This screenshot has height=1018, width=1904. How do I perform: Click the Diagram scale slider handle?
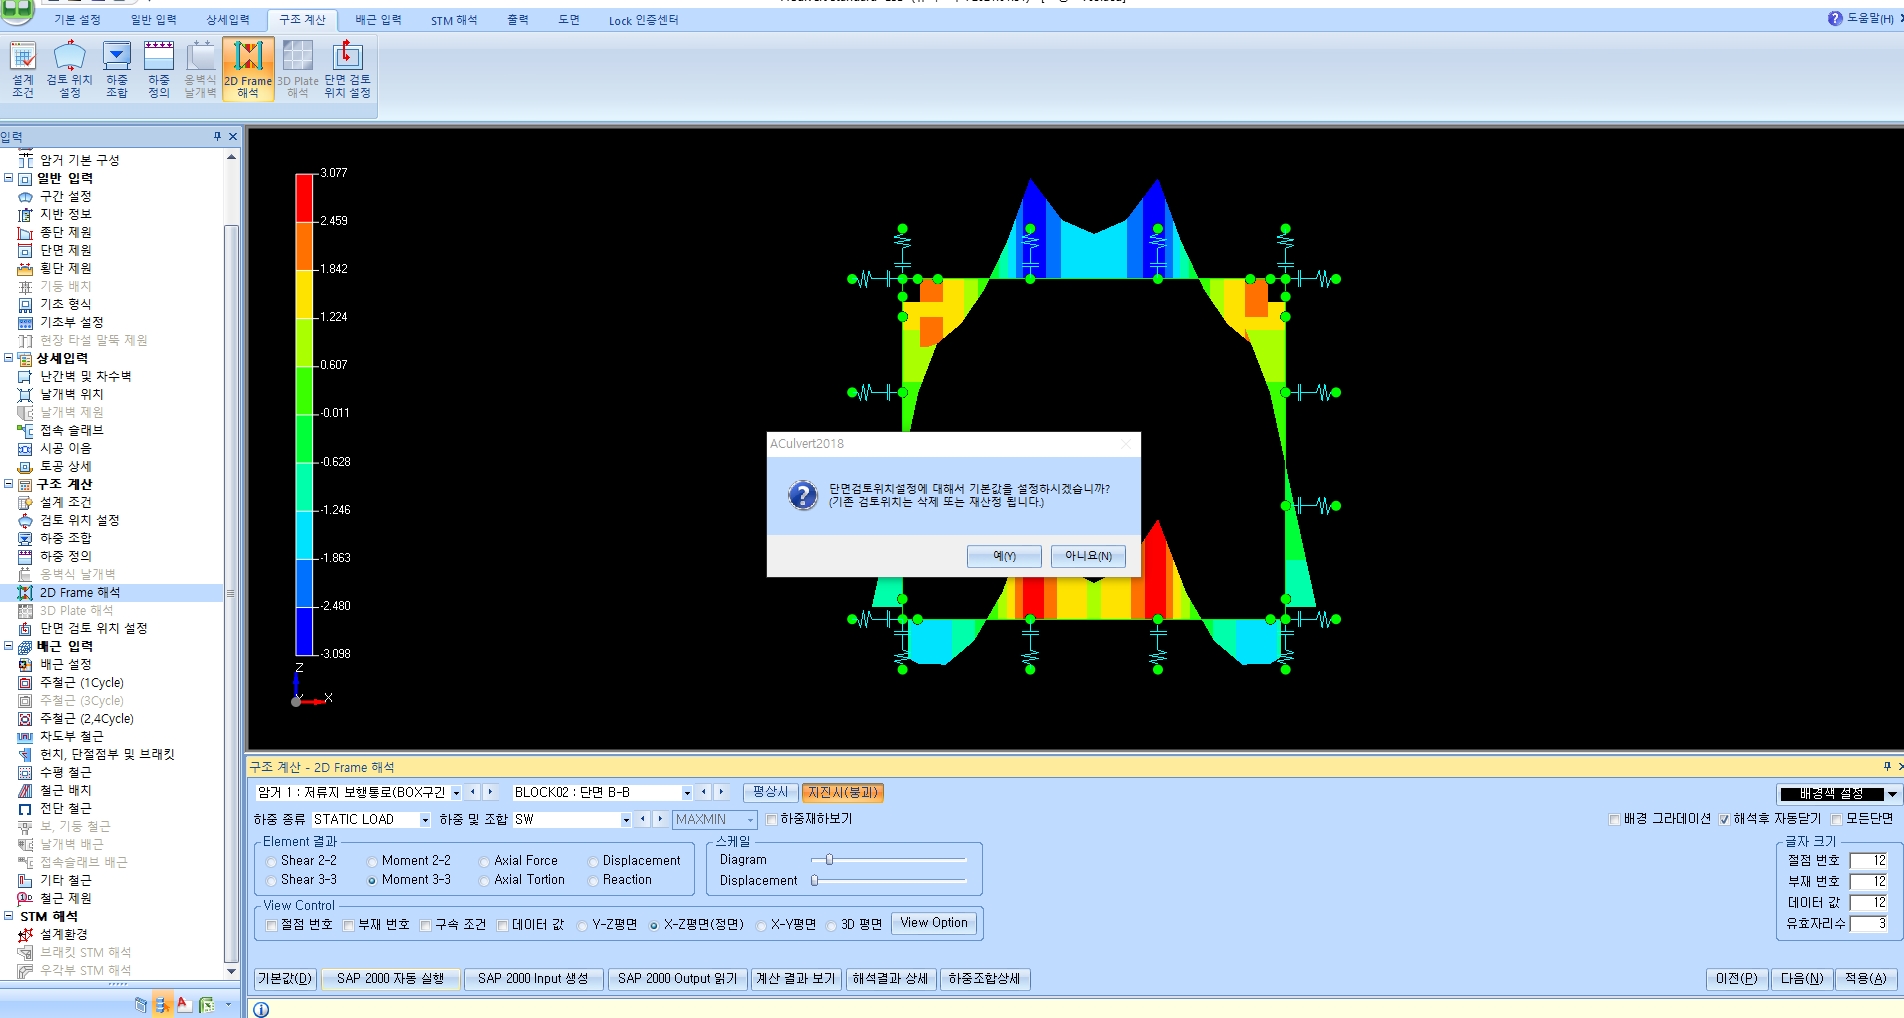tap(829, 859)
